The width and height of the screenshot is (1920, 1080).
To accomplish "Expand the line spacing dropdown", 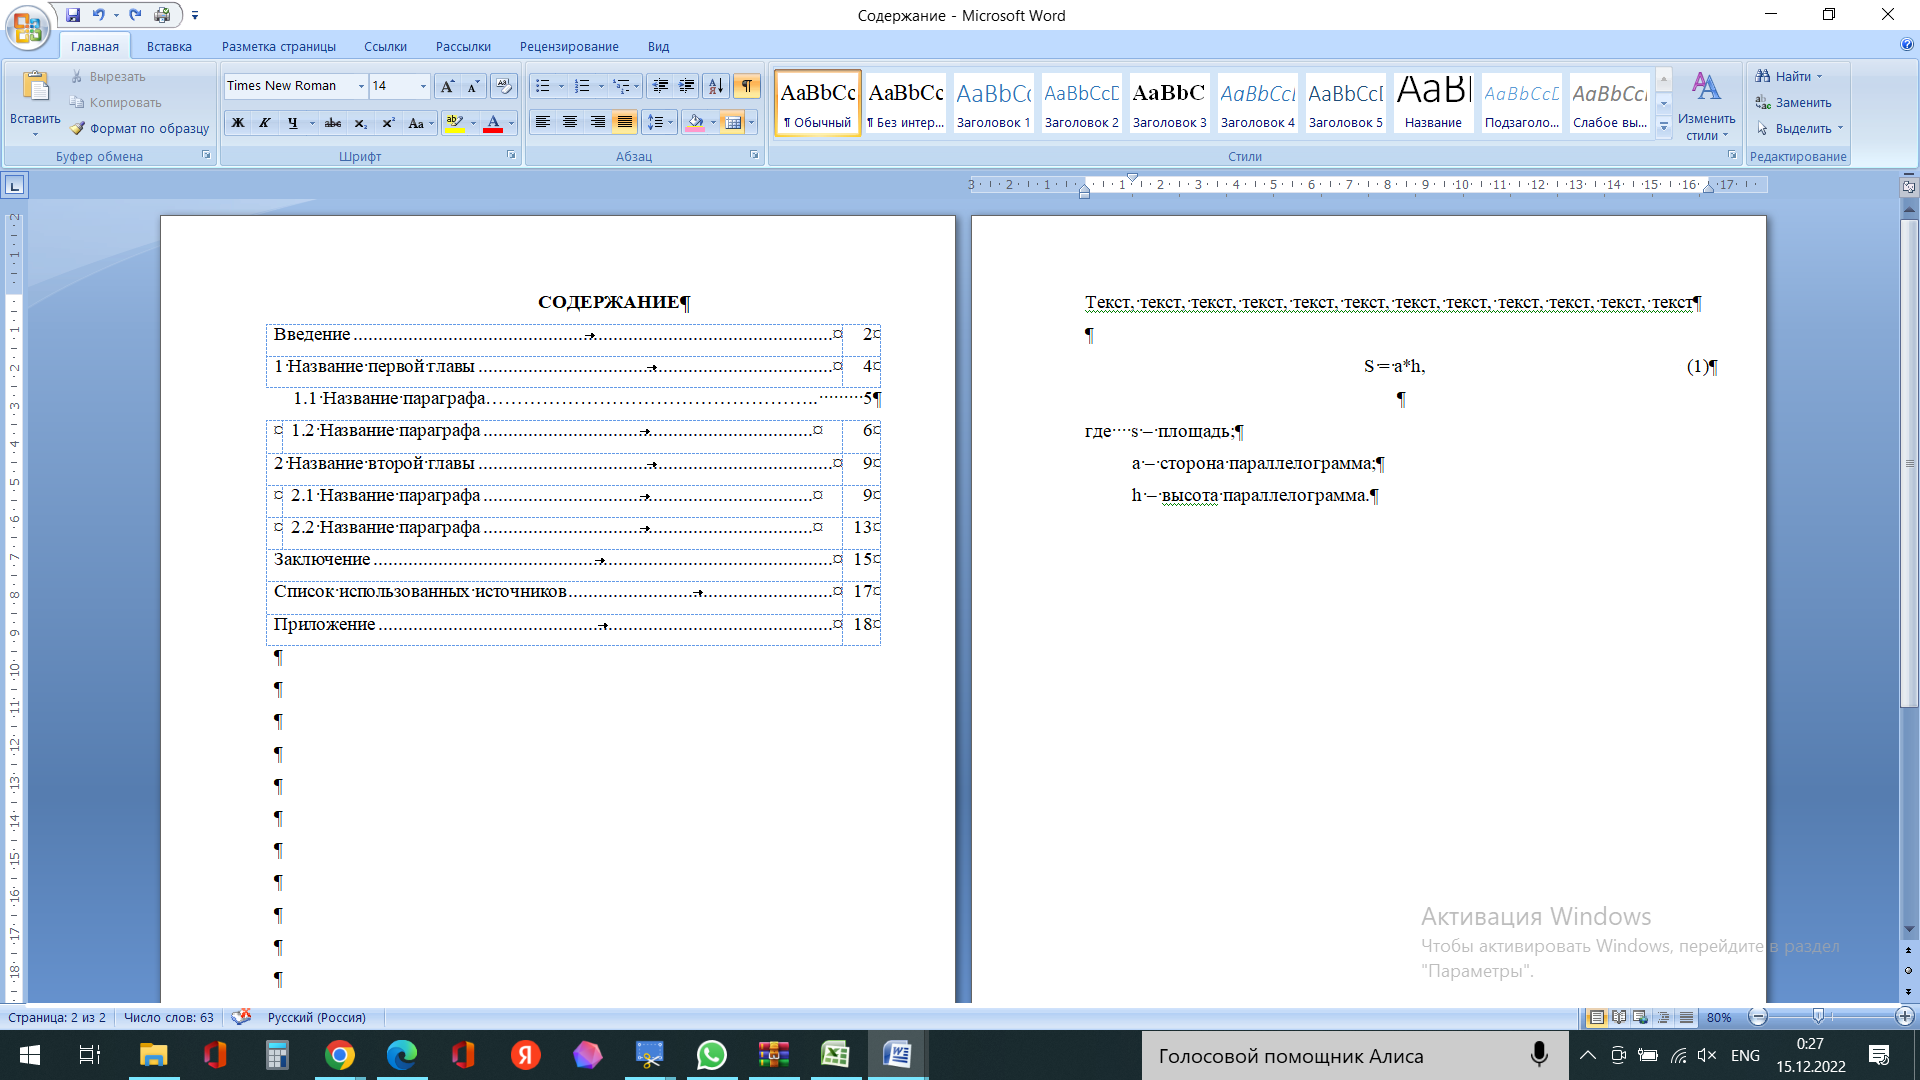I will coord(670,122).
